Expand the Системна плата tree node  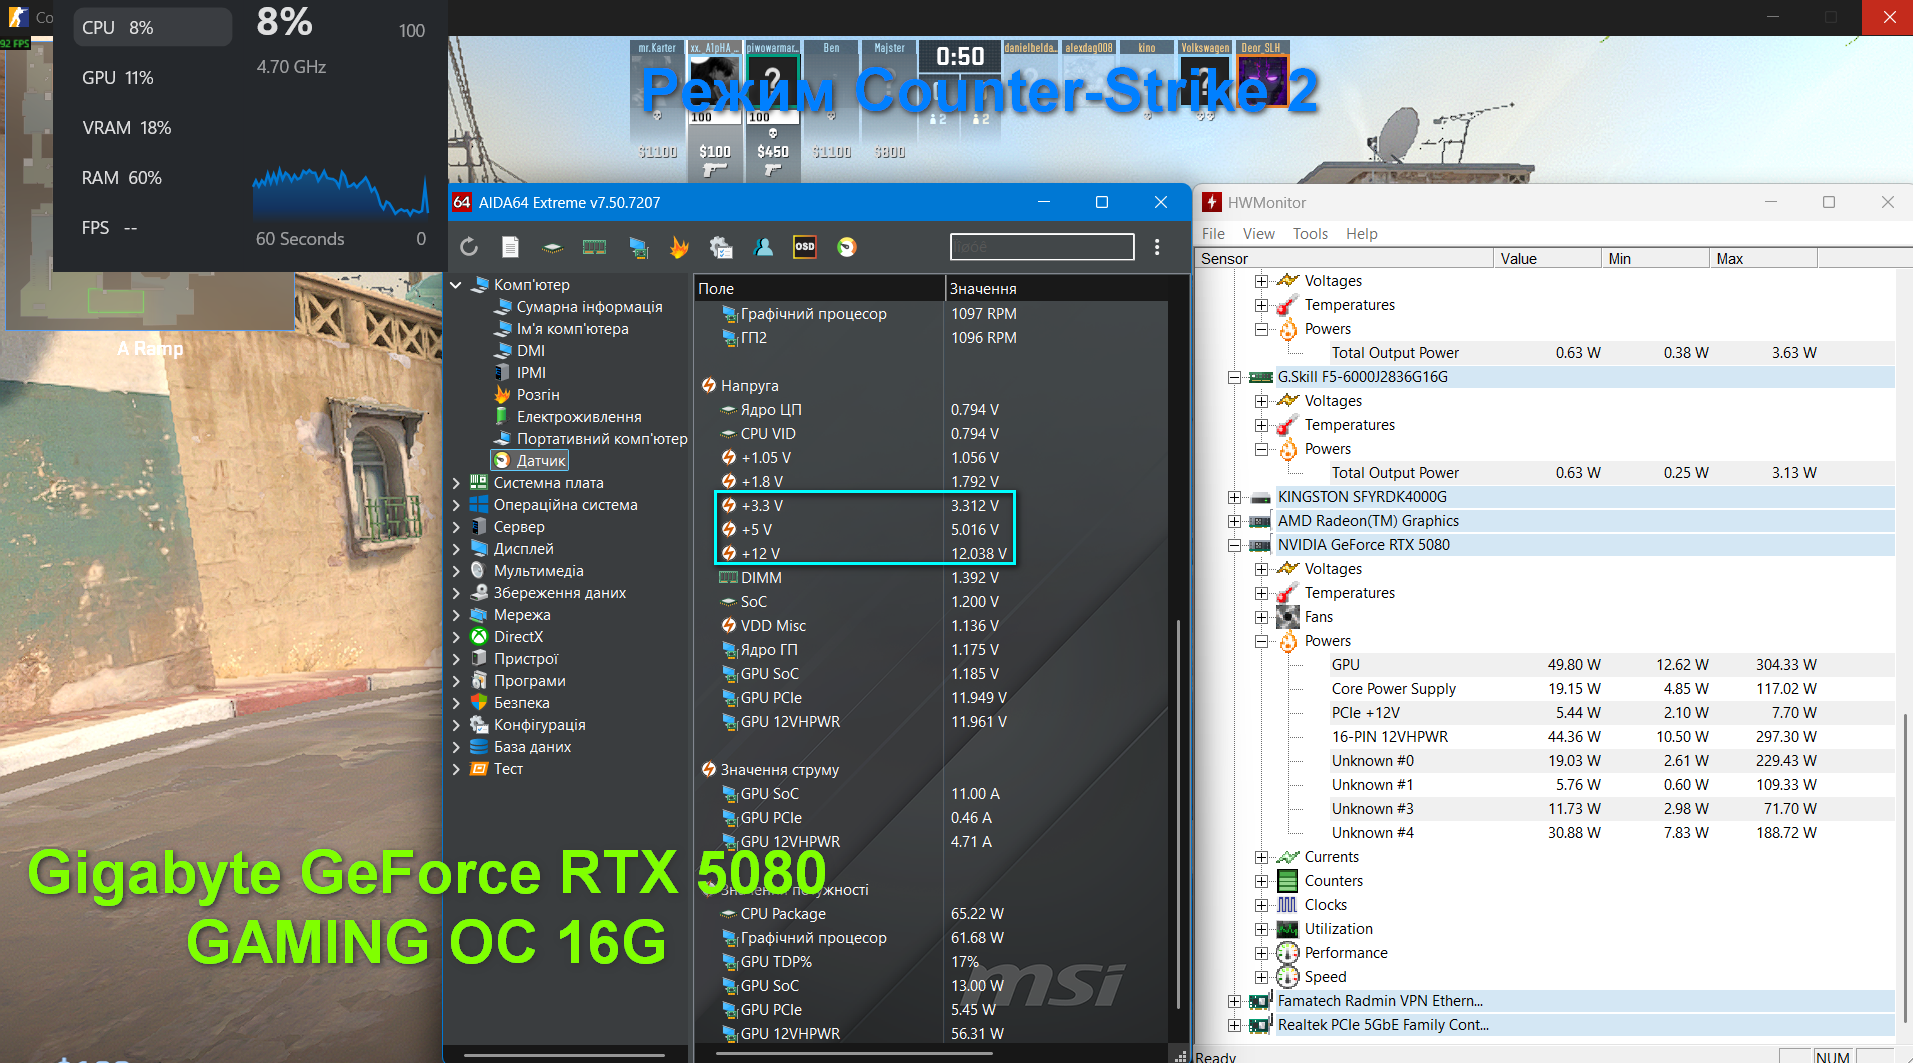[x=456, y=483]
